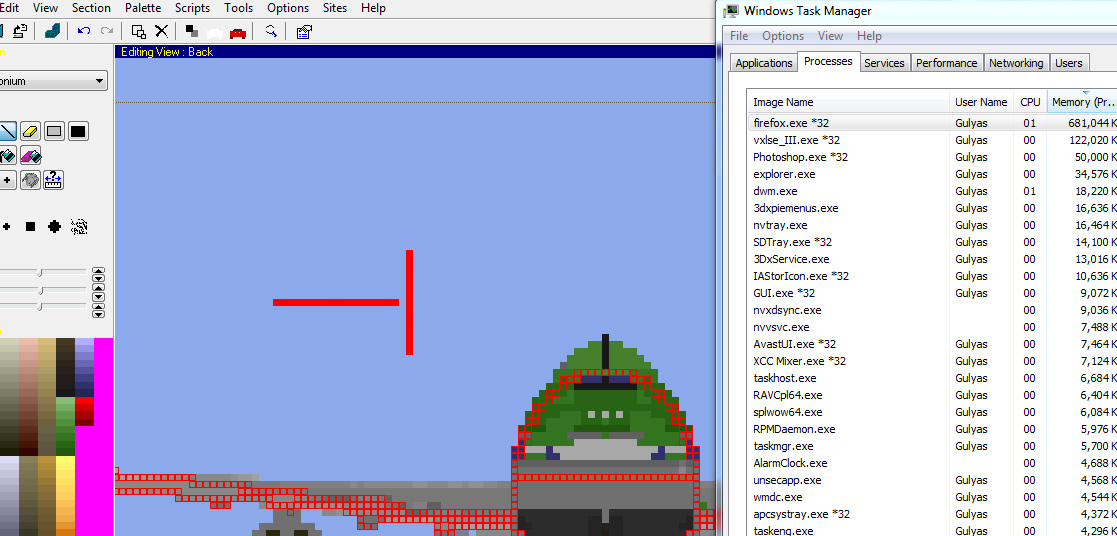Select the measure ruler tool
This screenshot has width=1117, height=536.
click(x=53, y=180)
